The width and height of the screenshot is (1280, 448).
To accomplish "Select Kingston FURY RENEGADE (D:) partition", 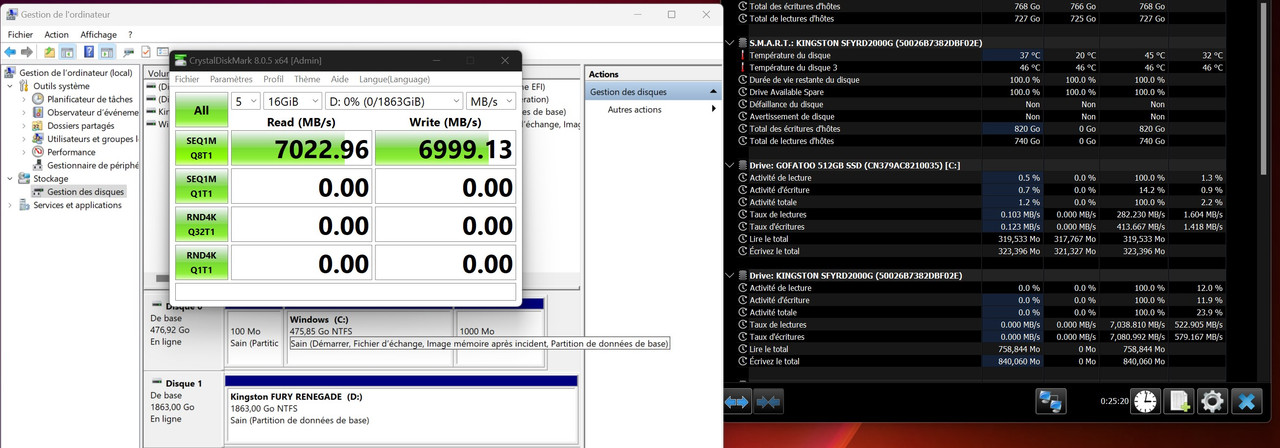I will pos(402,410).
